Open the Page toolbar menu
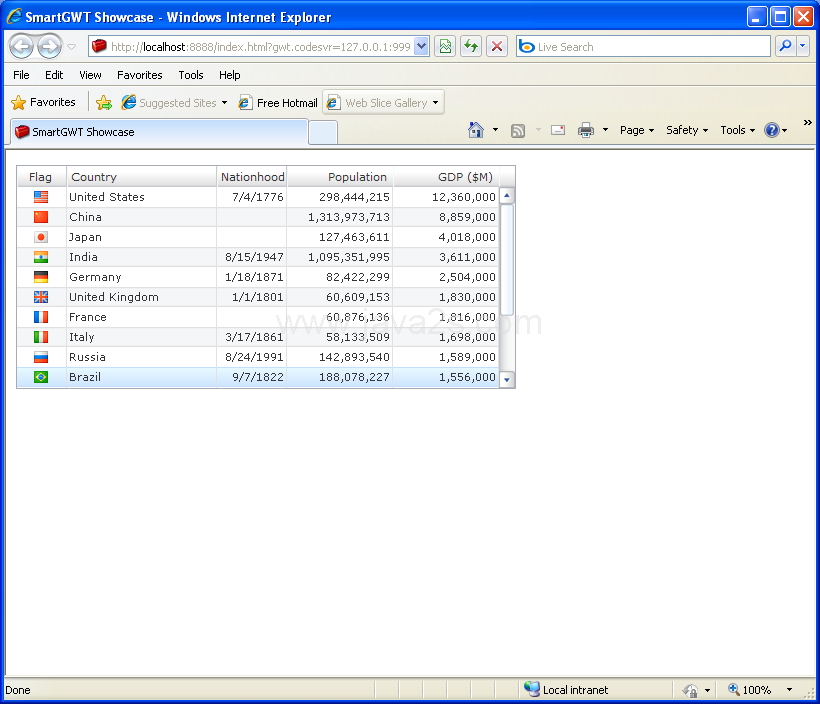This screenshot has height=704, width=820. pos(637,130)
